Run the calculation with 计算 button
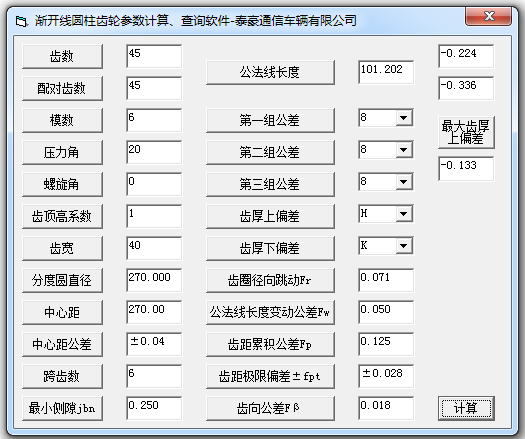Viewport: 525px width, 439px height. pyautogui.click(x=466, y=409)
